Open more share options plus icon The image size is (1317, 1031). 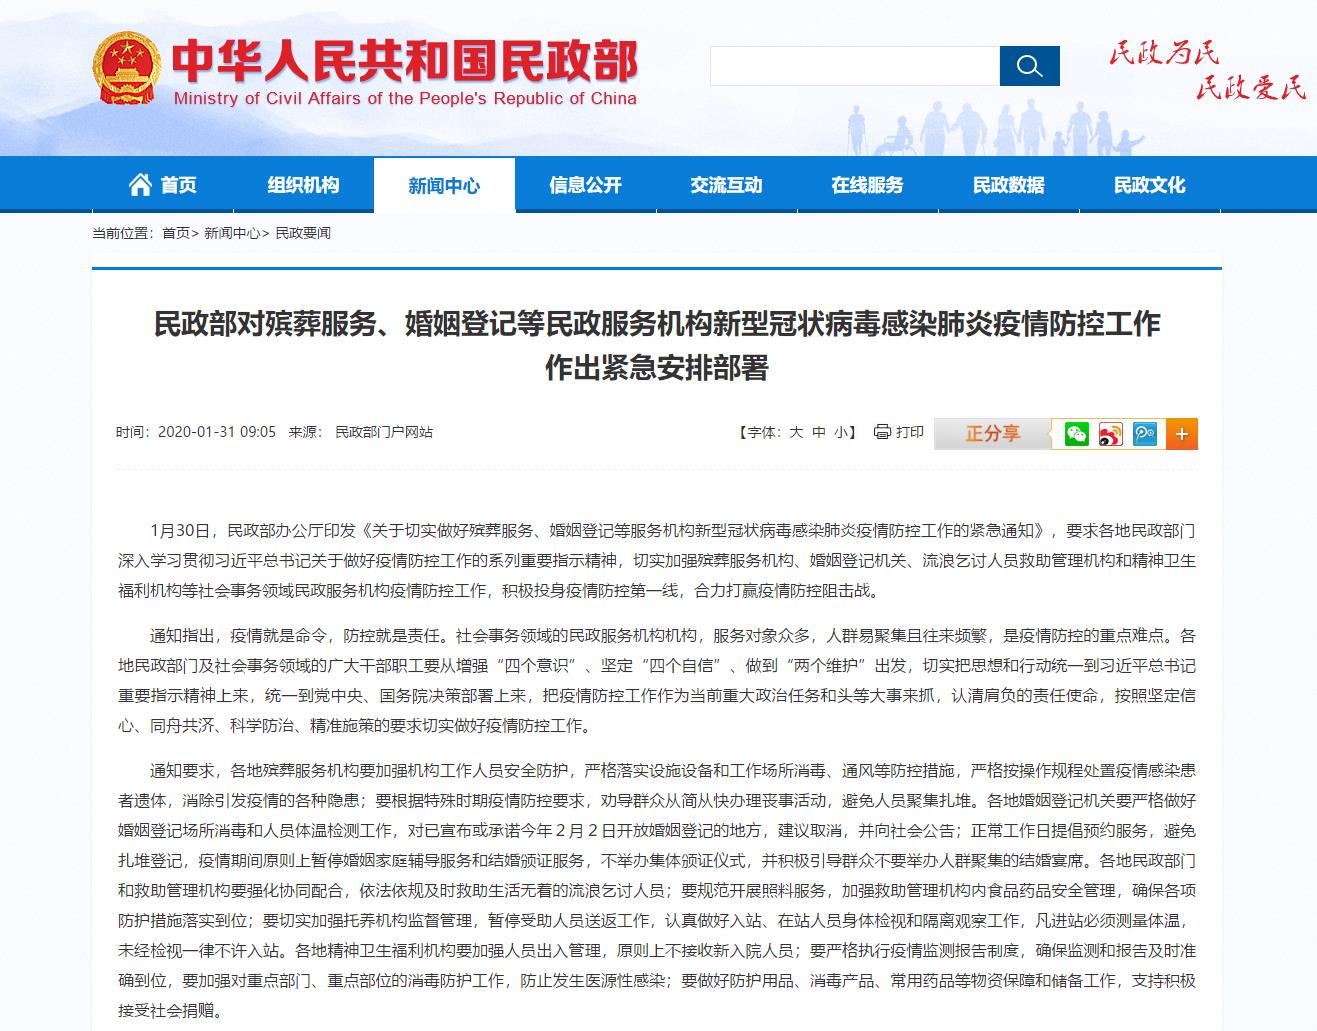1182,434
